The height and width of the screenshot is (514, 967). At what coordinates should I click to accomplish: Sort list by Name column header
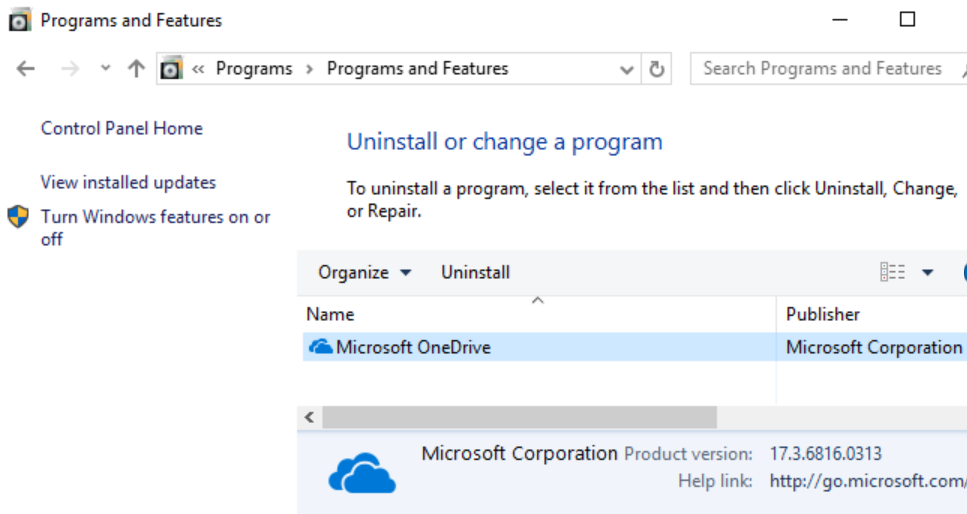[330, 314]
